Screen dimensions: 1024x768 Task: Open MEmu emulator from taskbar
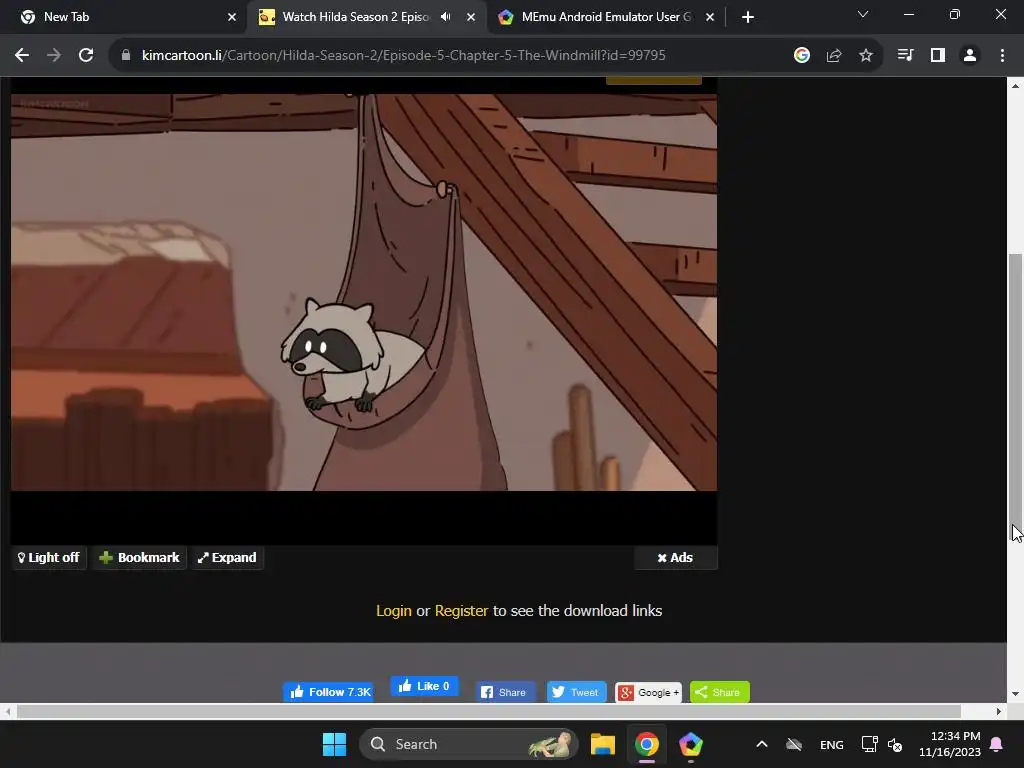pos(690,744)
